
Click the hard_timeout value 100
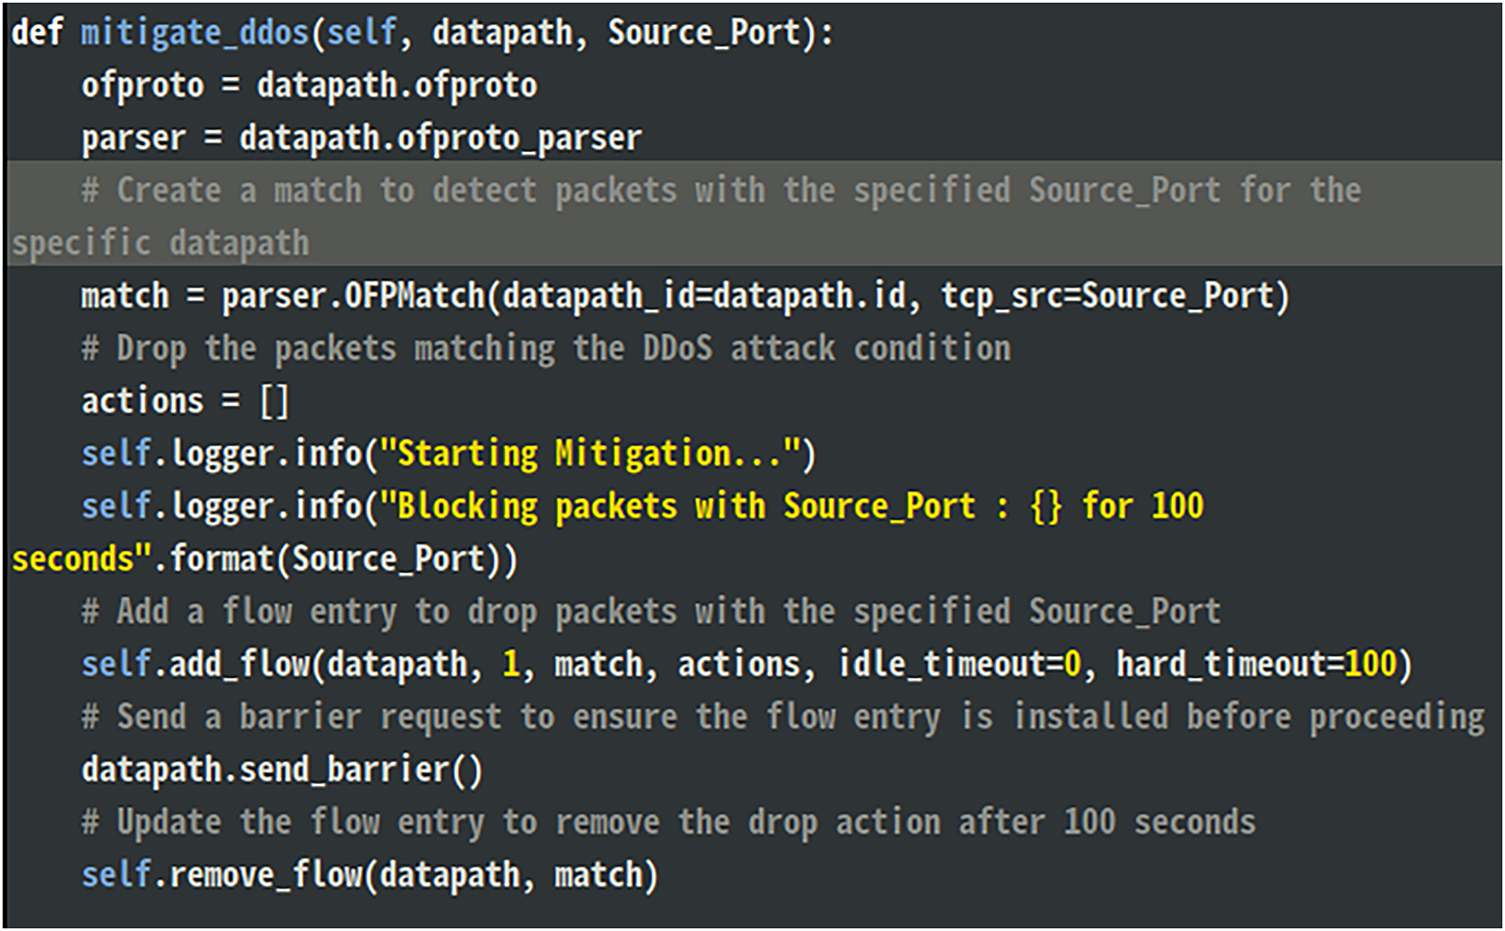[x=1369, y=664]
